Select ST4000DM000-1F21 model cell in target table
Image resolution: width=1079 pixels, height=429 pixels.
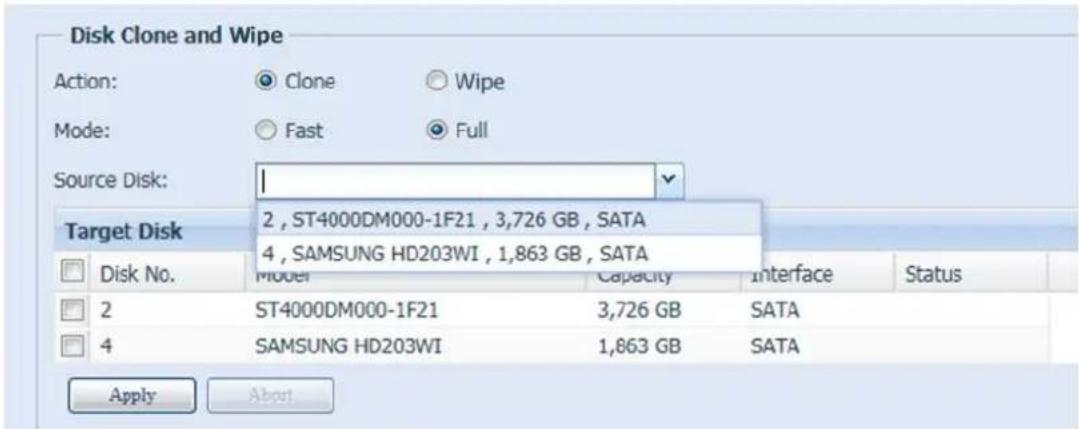(344, 311)
